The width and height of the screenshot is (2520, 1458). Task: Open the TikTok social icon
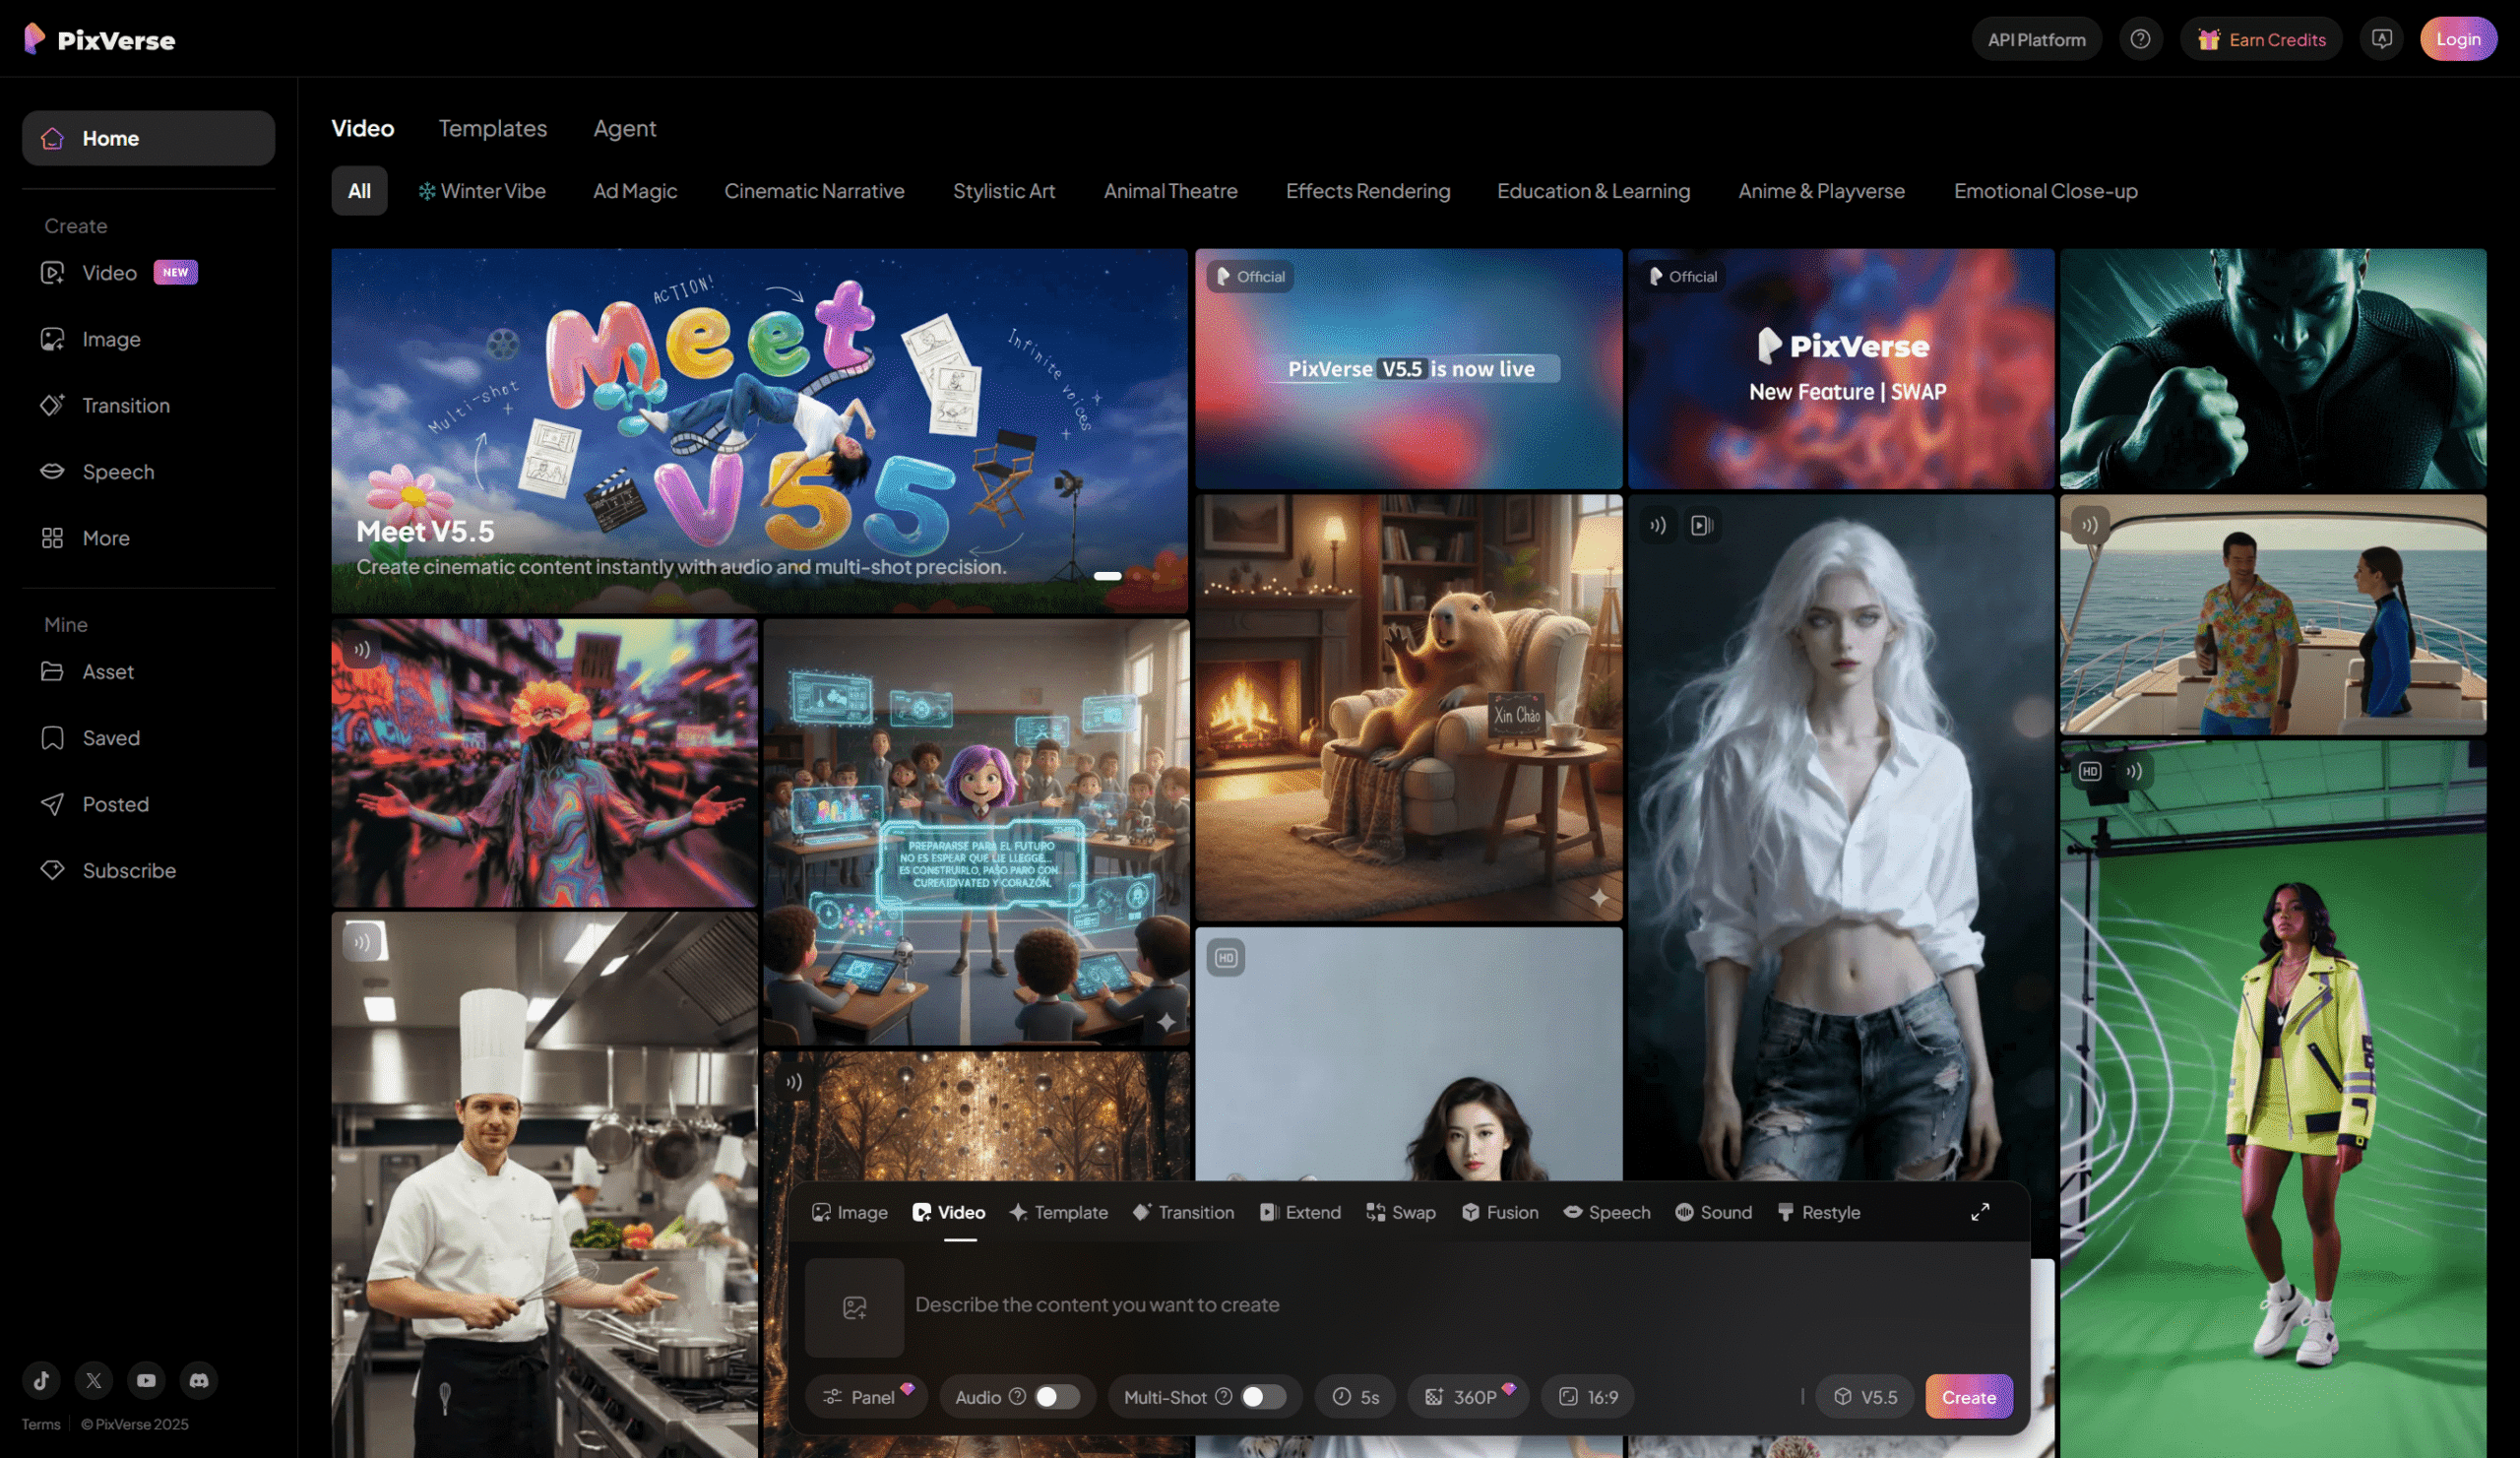pyautogui.click(x=41, y=1380)
